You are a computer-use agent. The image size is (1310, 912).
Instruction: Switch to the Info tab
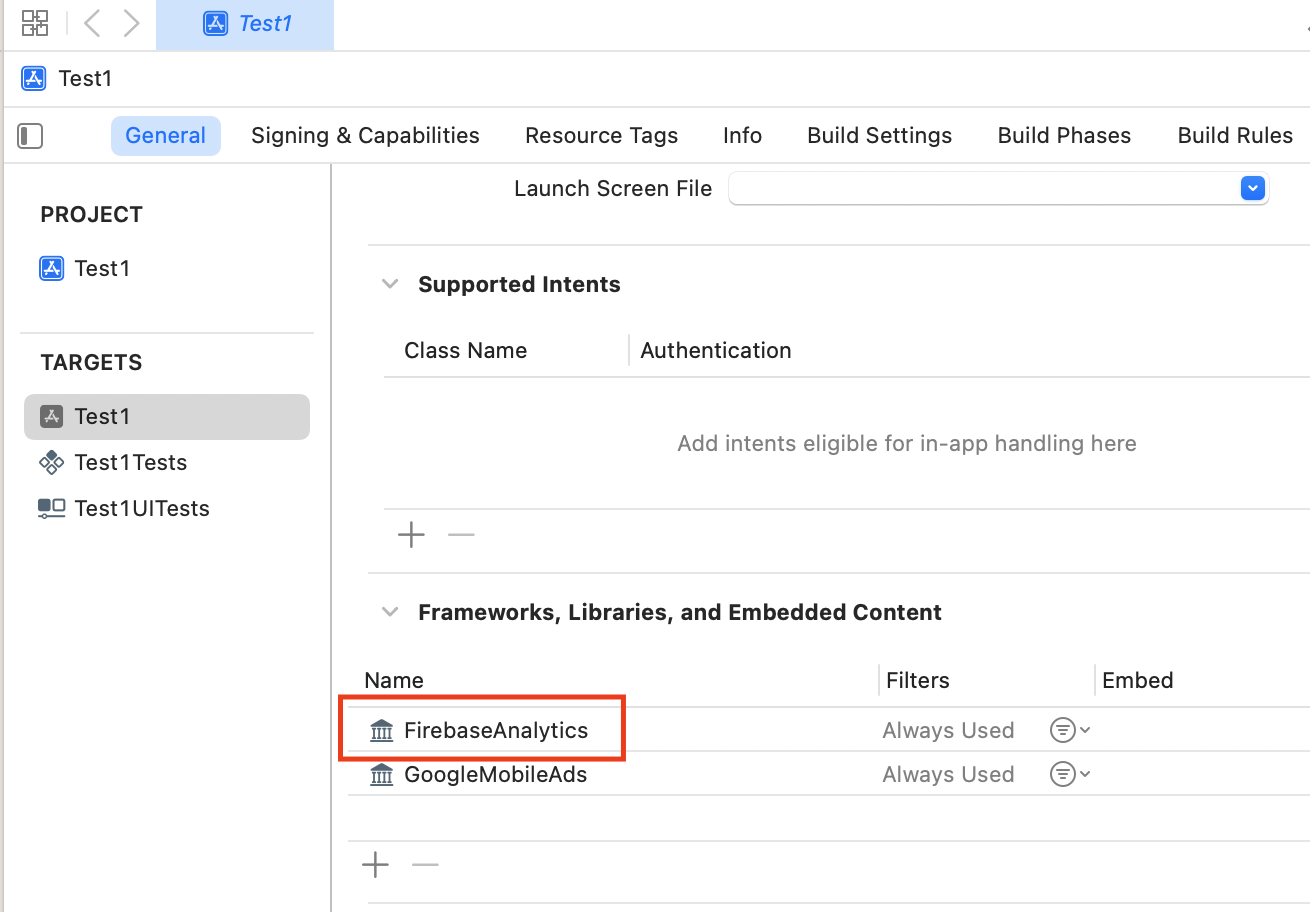(742, 136)
